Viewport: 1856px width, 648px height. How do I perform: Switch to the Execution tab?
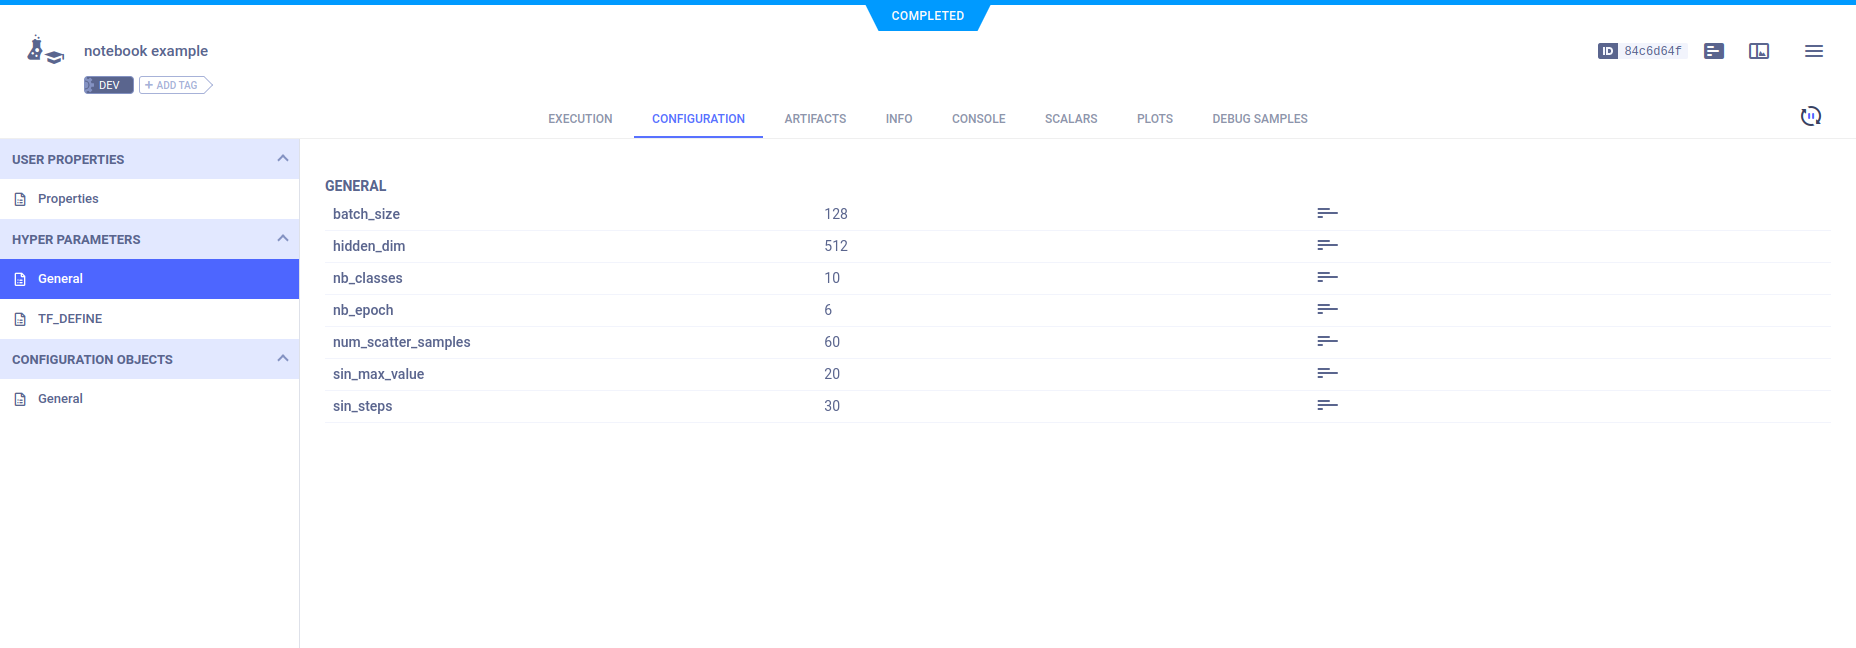580,119
